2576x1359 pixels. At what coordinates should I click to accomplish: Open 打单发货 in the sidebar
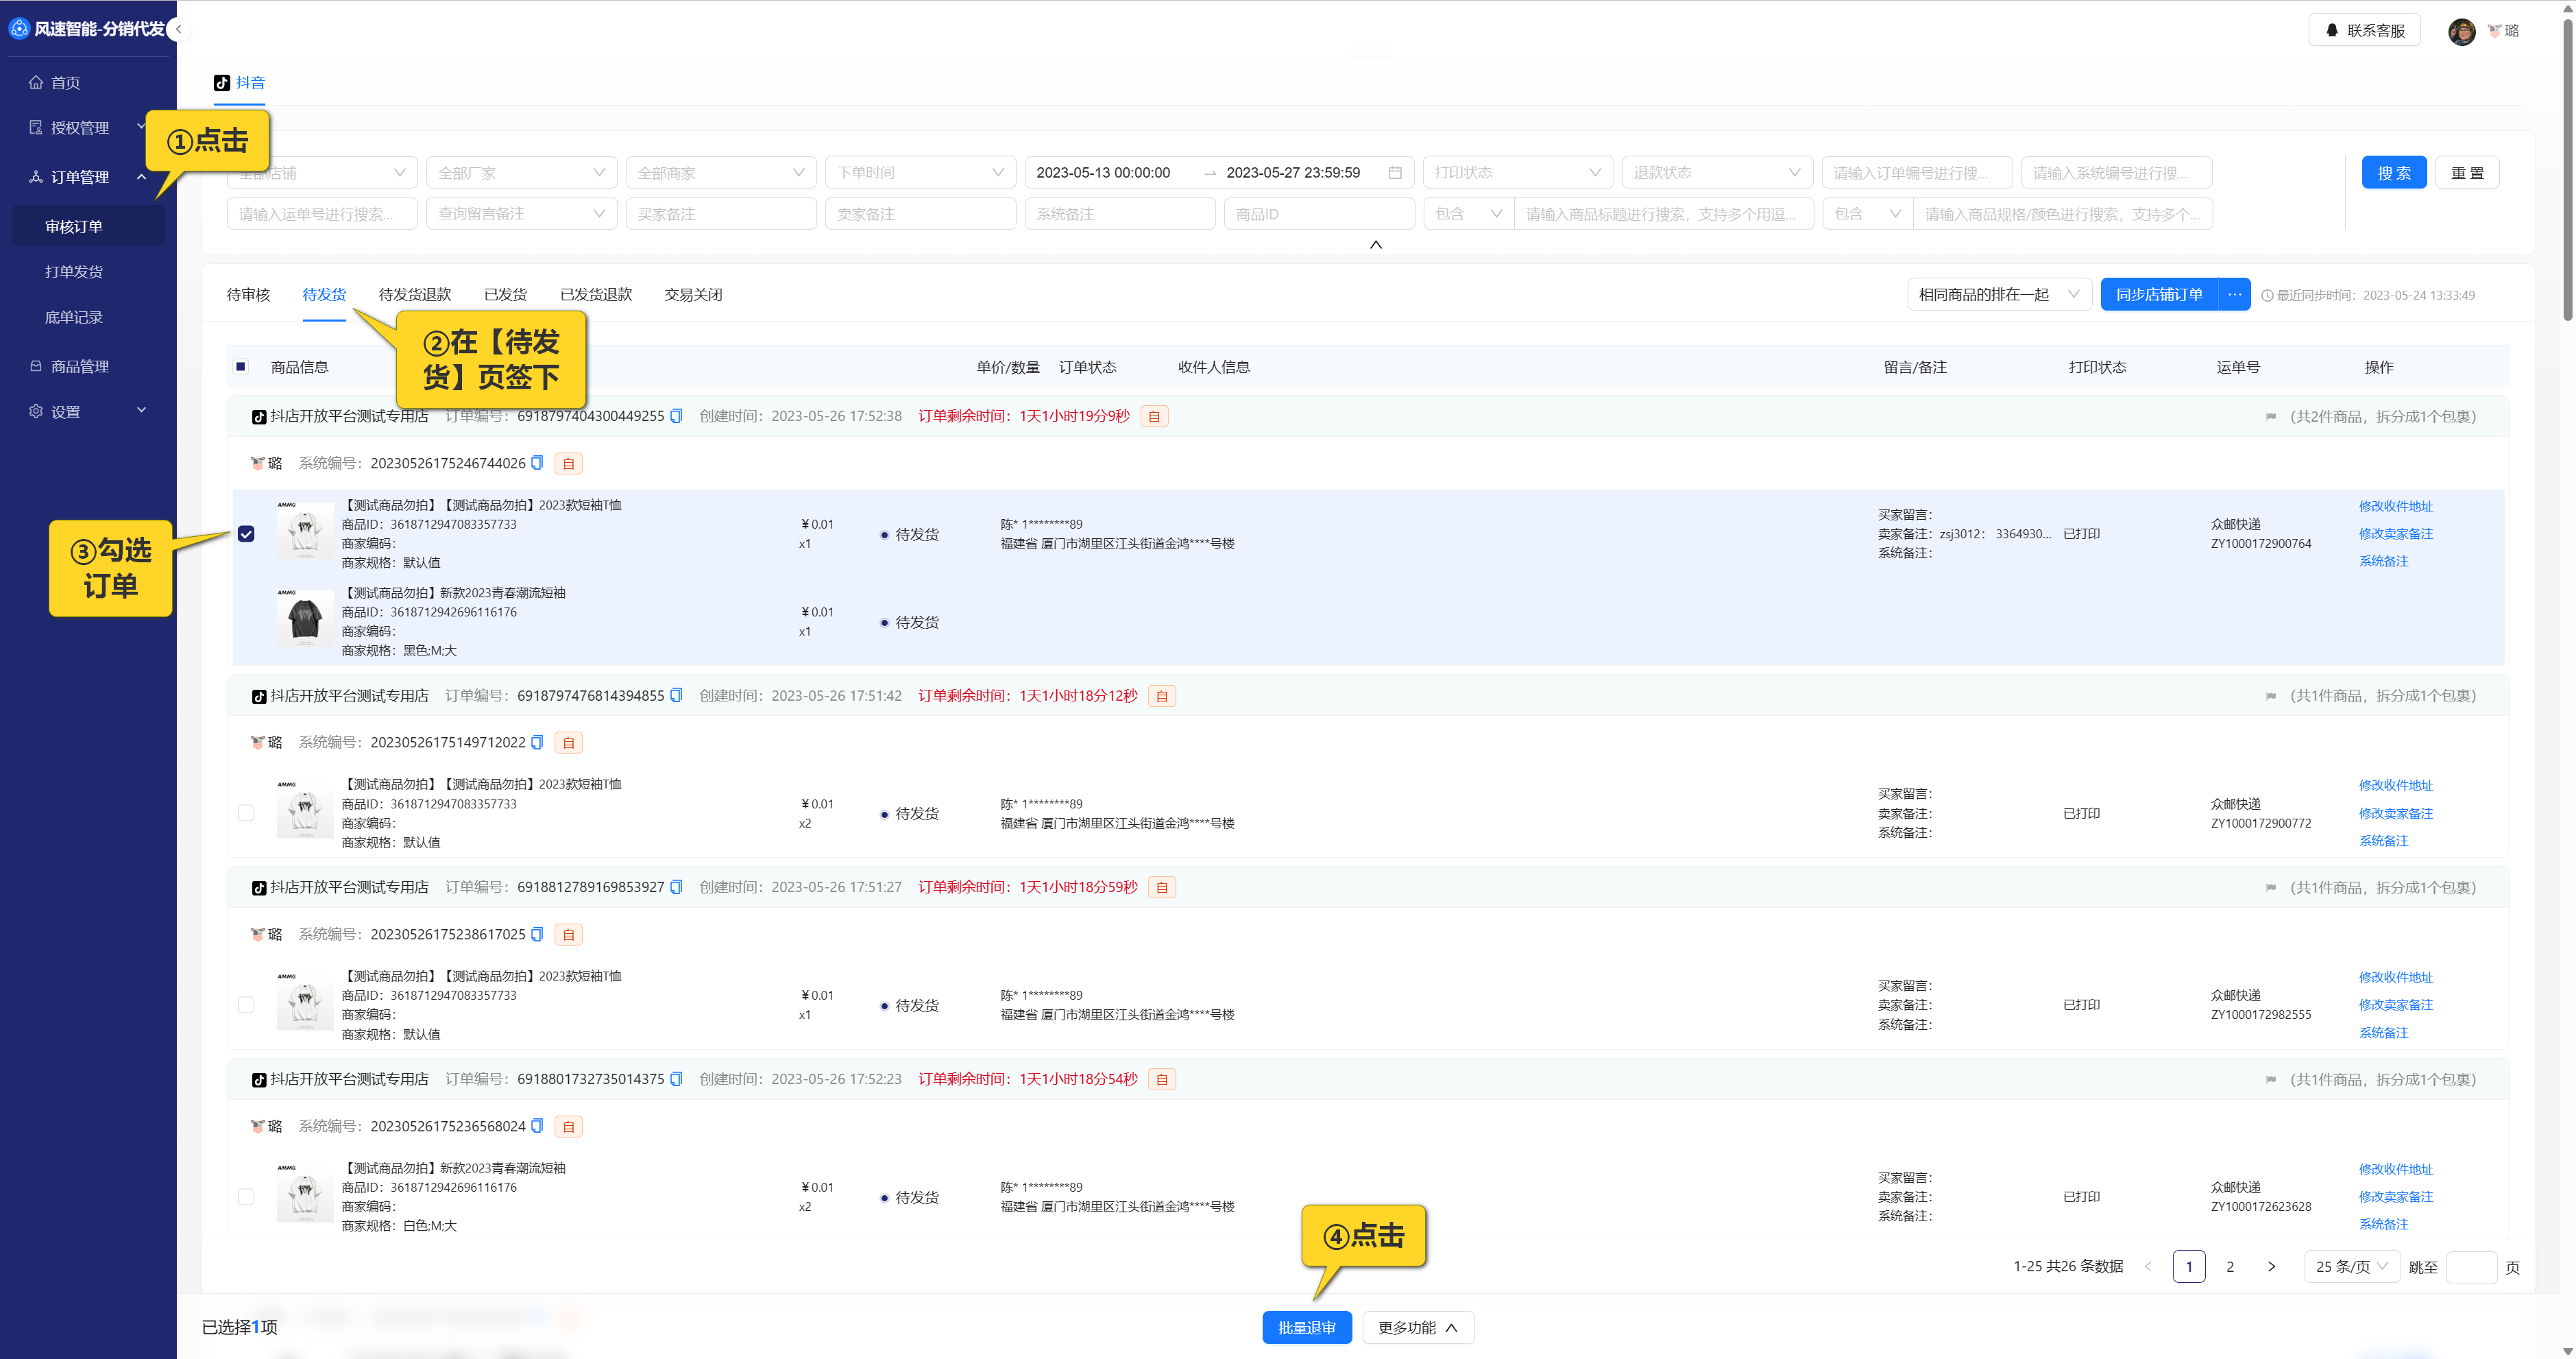click(74, 271)
